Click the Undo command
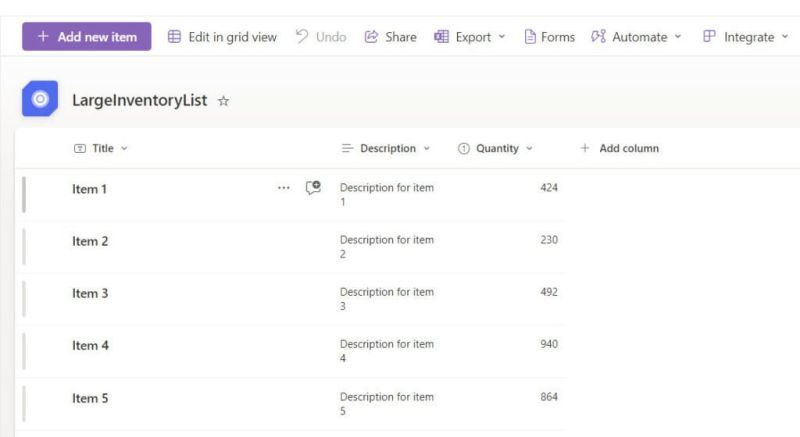Viewport: 800px width, 437px height. (320, 37)
